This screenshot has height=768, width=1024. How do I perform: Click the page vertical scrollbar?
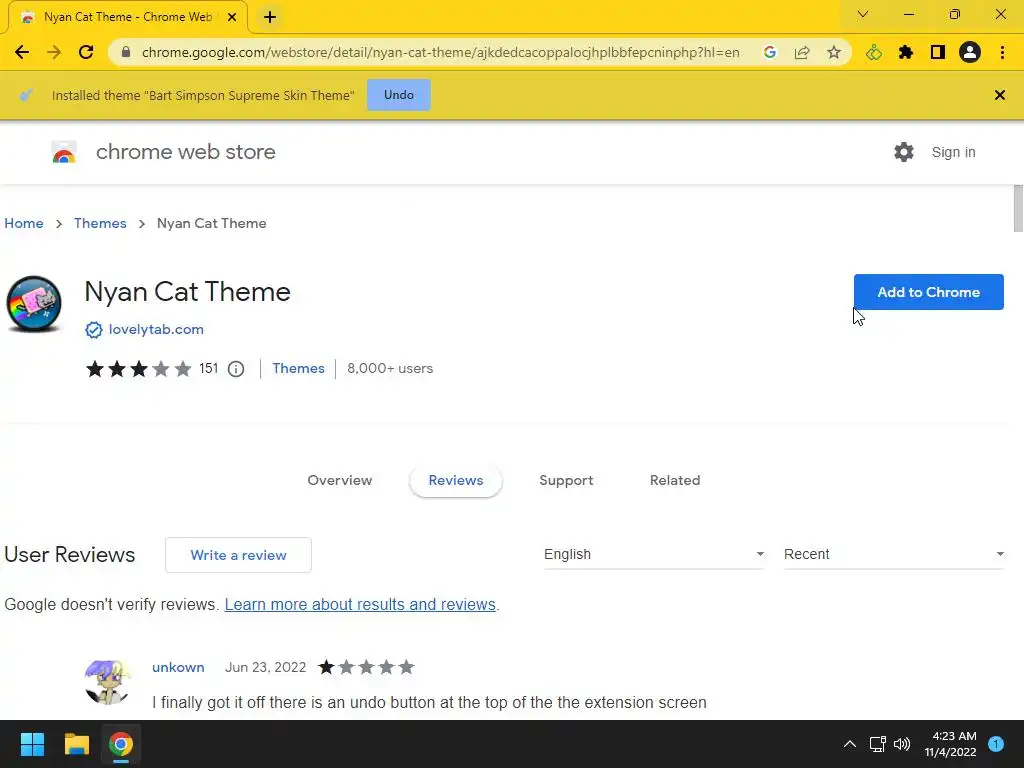(x=1018, y=208)
